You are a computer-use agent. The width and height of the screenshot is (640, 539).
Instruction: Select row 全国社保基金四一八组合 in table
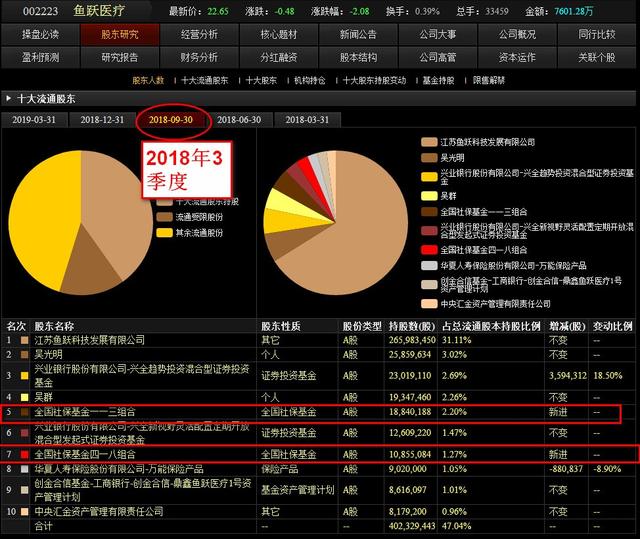[x=318, y=455]
